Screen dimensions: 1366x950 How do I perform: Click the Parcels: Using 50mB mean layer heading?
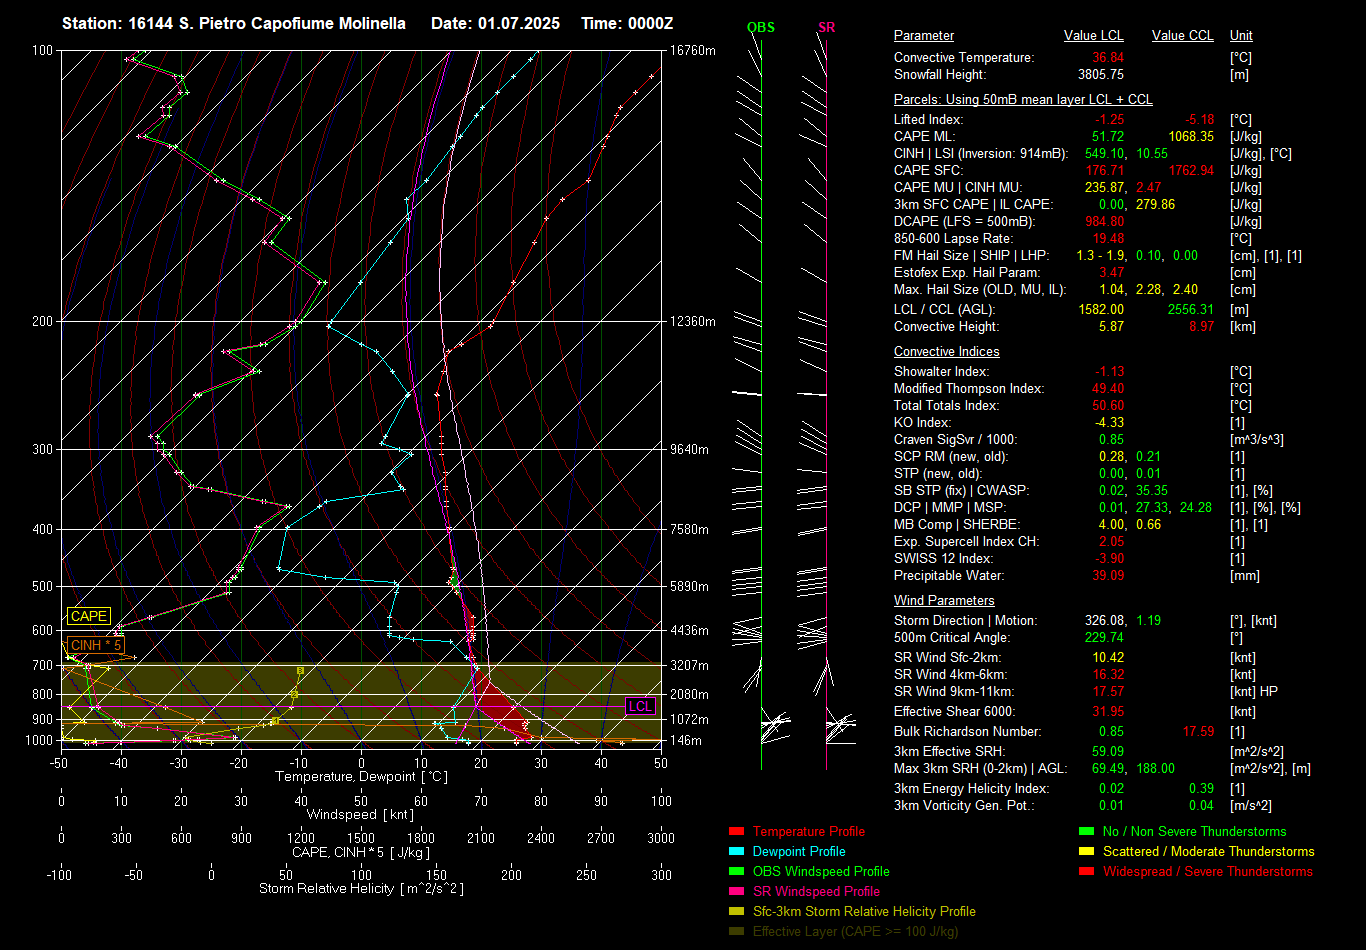(1023, 100)
